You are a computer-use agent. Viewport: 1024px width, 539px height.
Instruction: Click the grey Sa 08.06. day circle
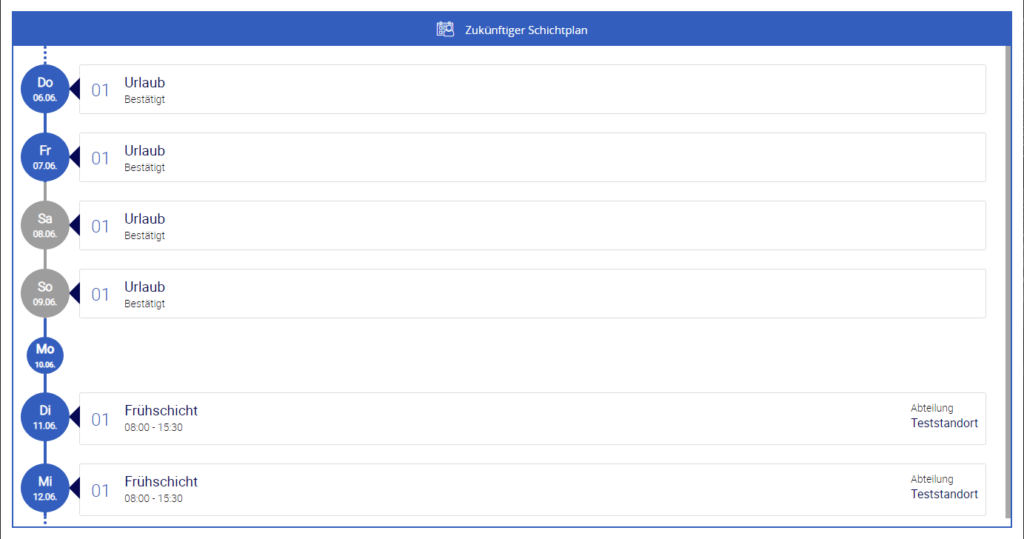click(45, 225)
